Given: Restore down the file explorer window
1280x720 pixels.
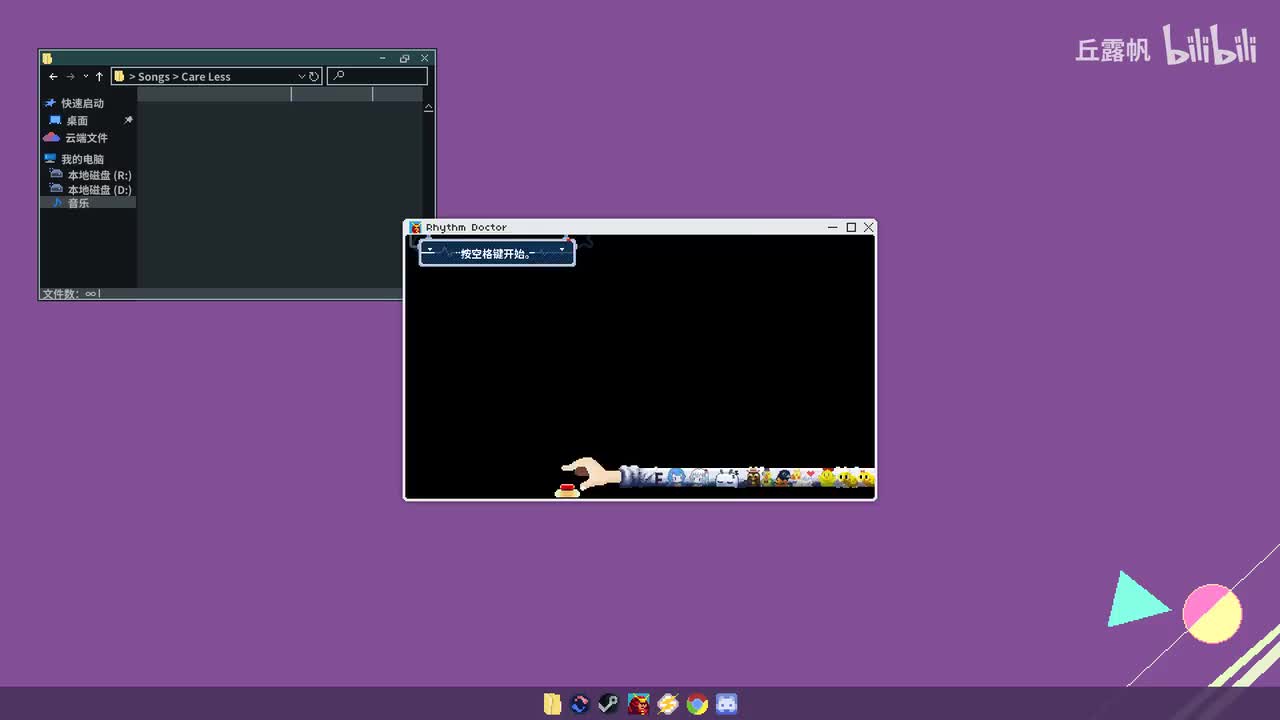Looking at the screenshot, I should [404, 58].
